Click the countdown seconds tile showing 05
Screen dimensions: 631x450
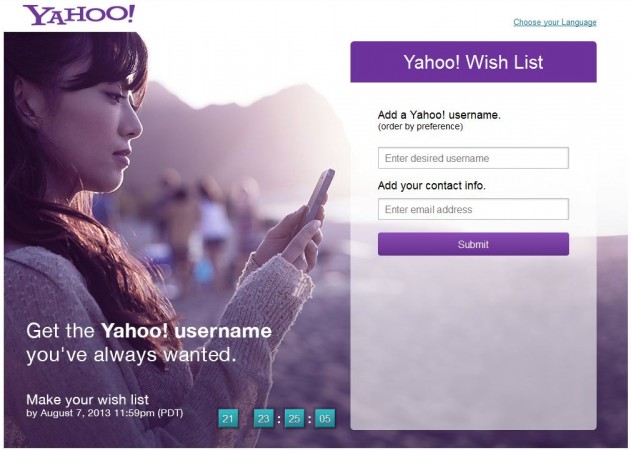[325, 419]
